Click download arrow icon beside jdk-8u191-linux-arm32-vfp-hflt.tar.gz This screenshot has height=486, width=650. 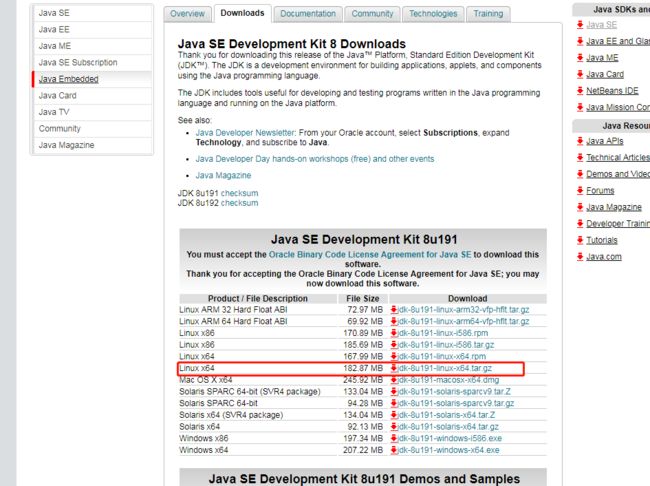(394, 310)
